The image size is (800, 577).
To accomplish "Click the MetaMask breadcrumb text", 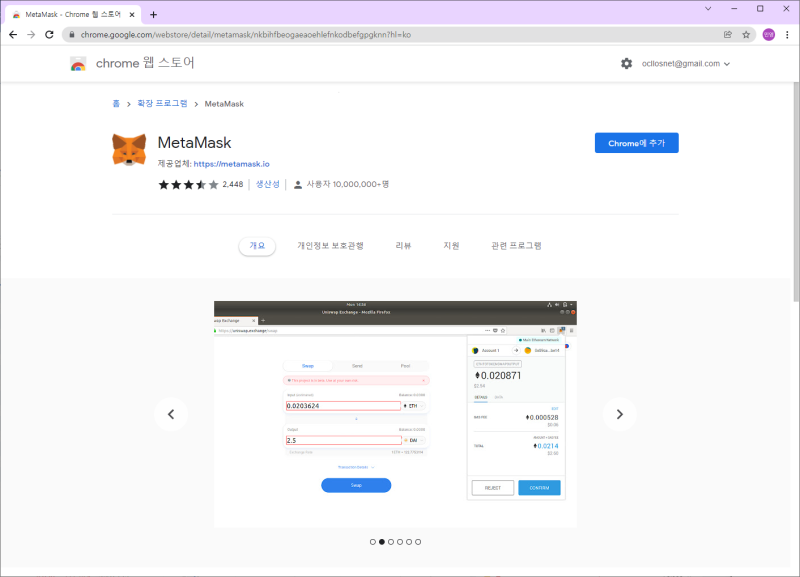I will tap(224, 104).
